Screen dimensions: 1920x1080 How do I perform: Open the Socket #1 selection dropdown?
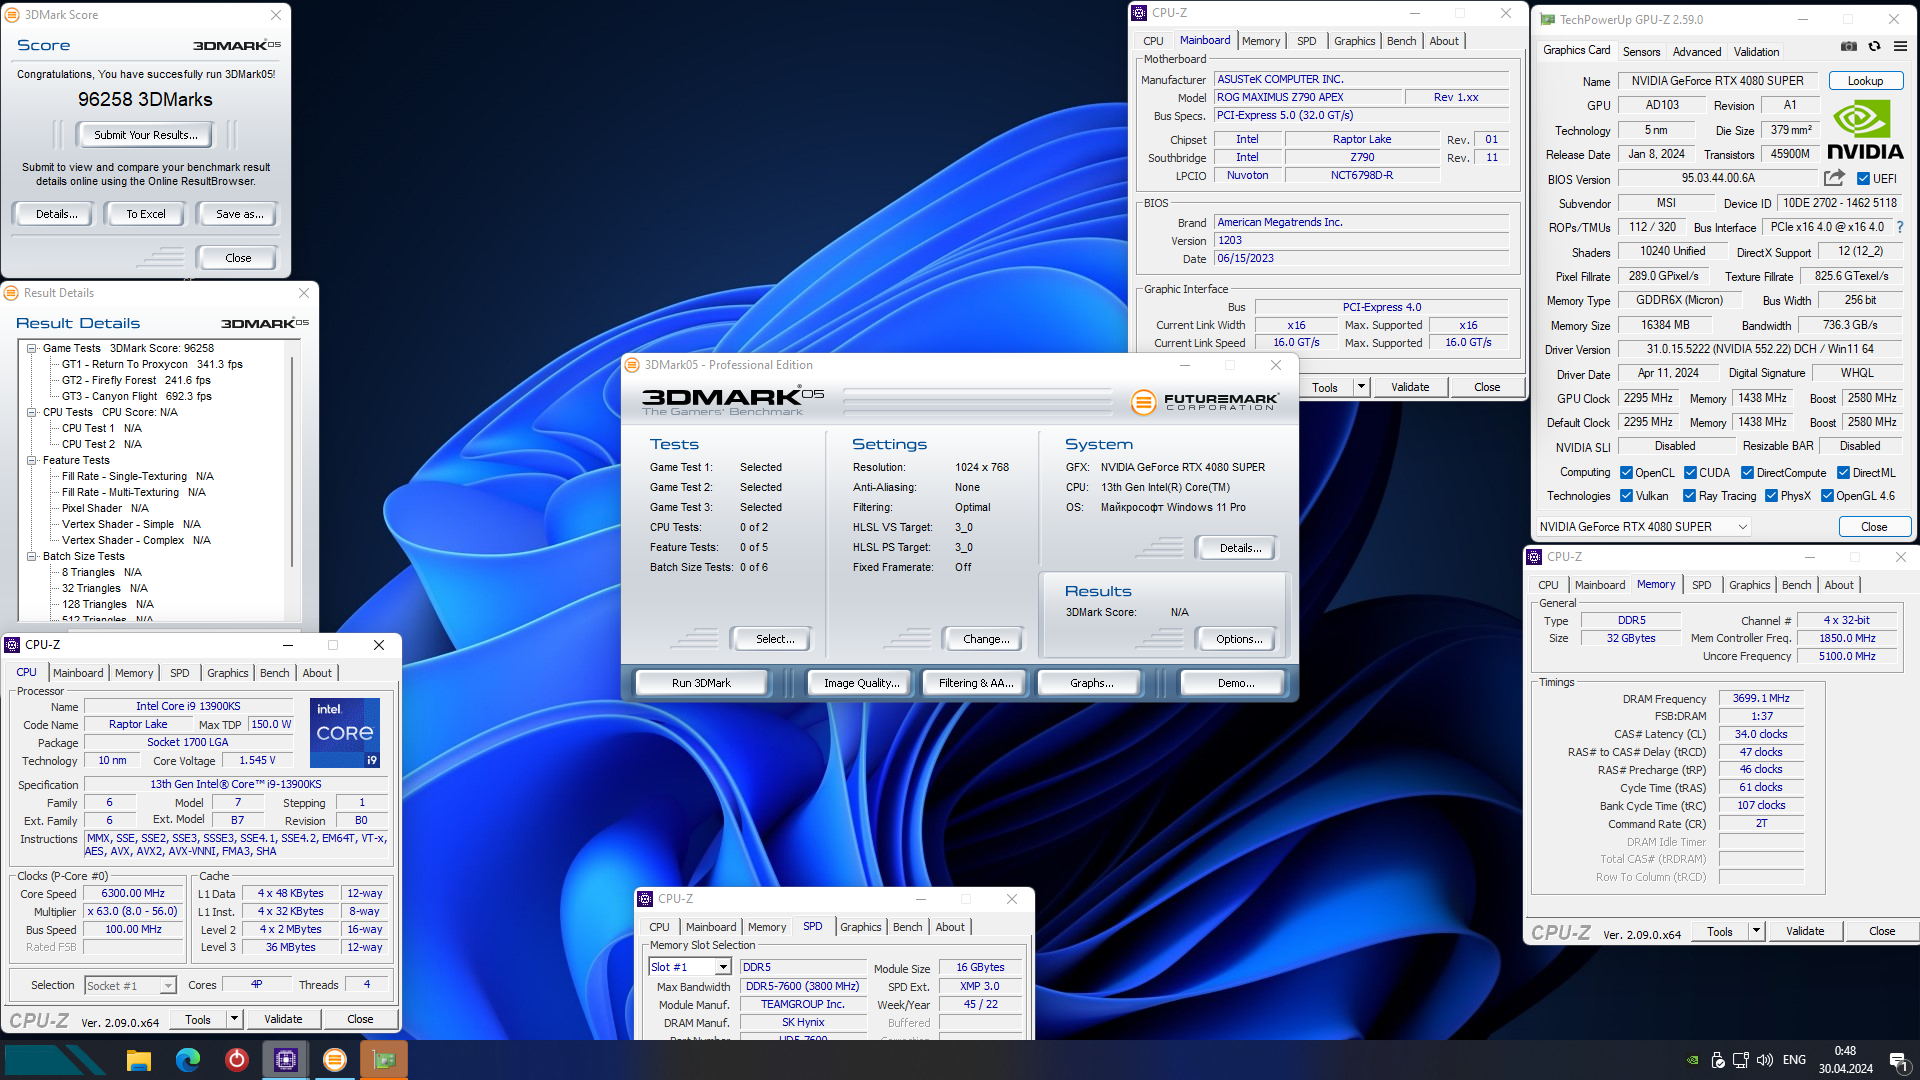[131, 986]
